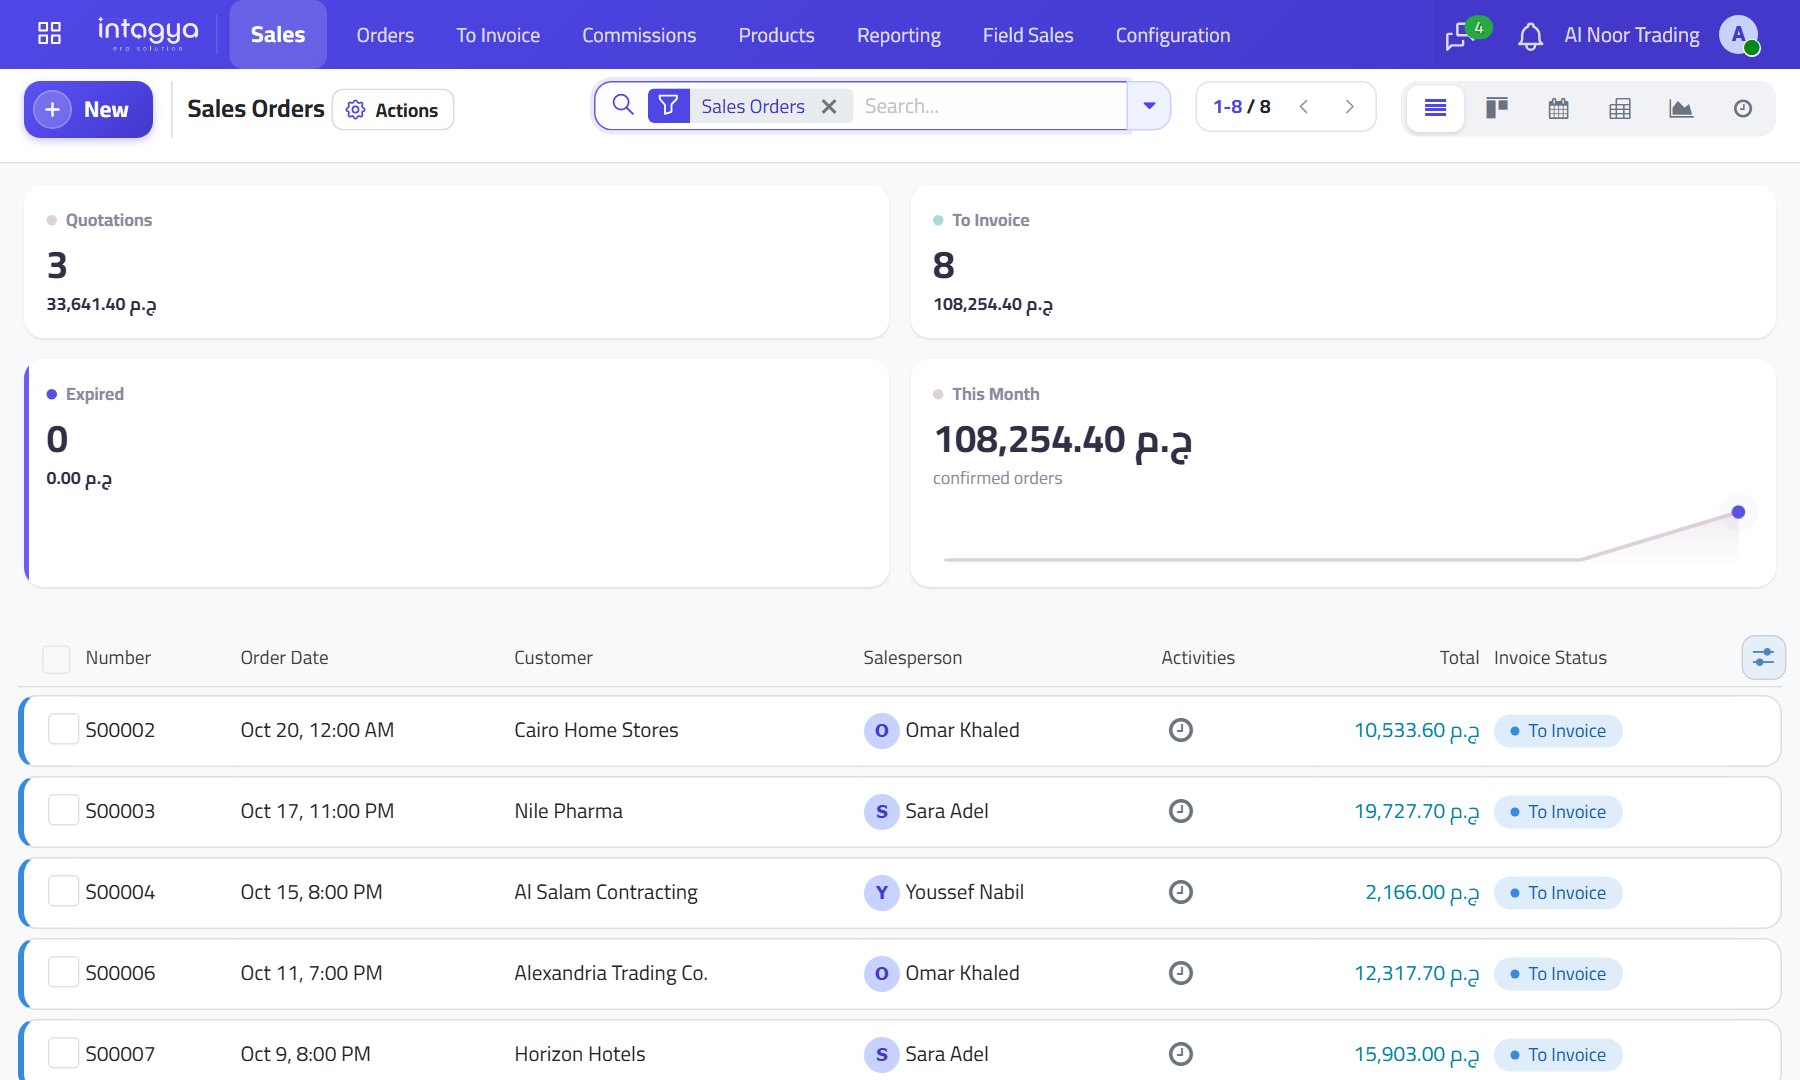The height and width of the screenshot is (1080, 1800).
Task: Select the checkbox for order S00003
Action: (x=64, y=810)
